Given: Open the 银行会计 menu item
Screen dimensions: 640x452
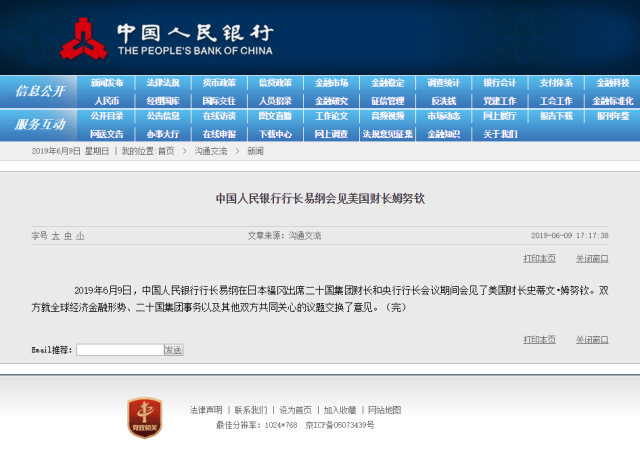Looking at the screenshot, I should pyautogui.click(x=500, y=83).
